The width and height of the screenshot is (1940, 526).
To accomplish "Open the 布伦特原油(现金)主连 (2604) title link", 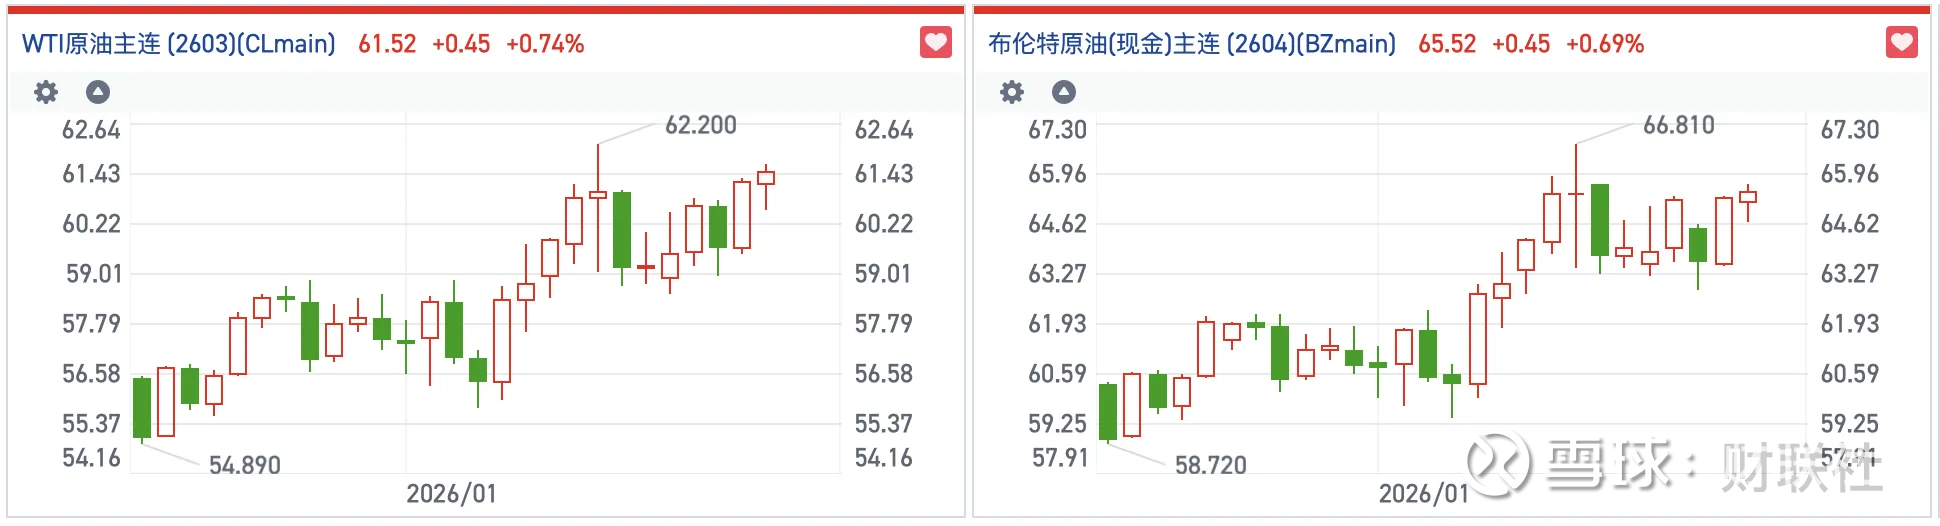I will (1191, 44).
